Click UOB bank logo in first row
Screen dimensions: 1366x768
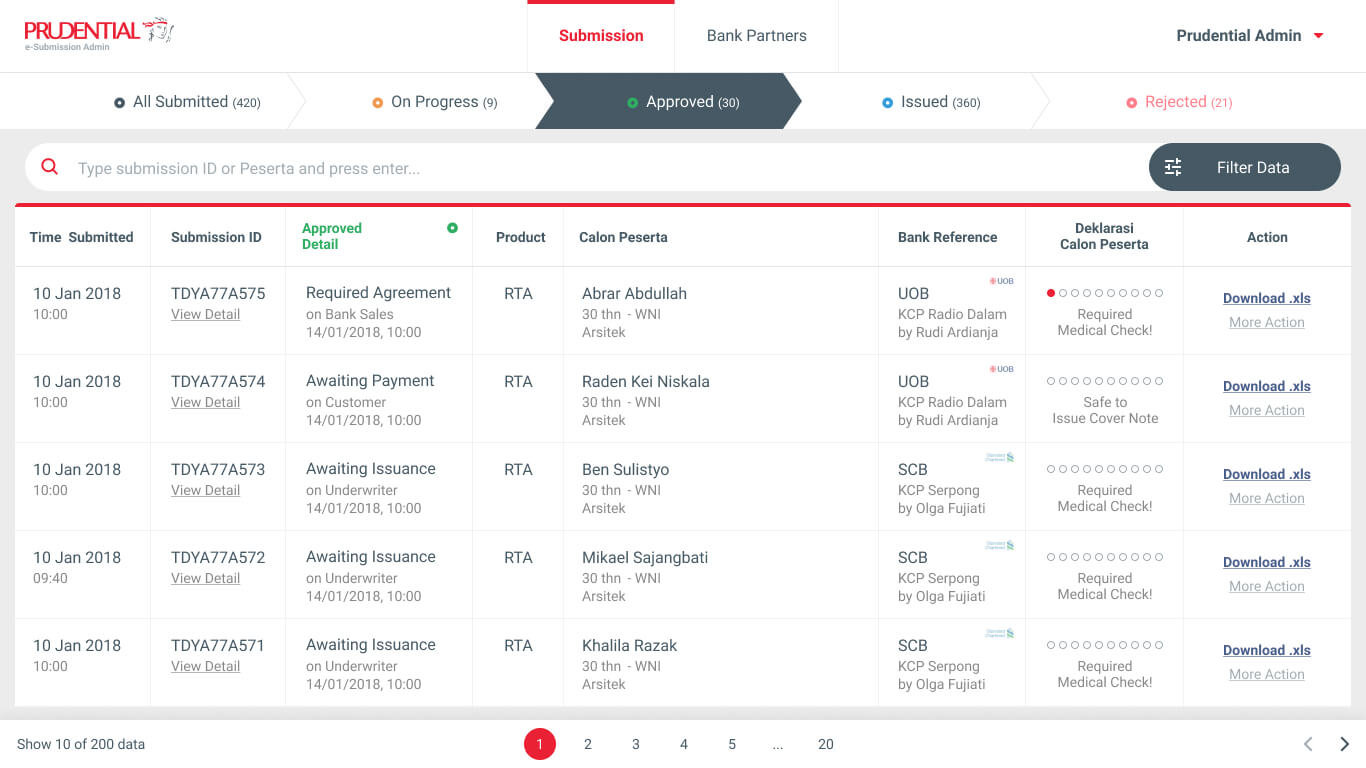1001,281
